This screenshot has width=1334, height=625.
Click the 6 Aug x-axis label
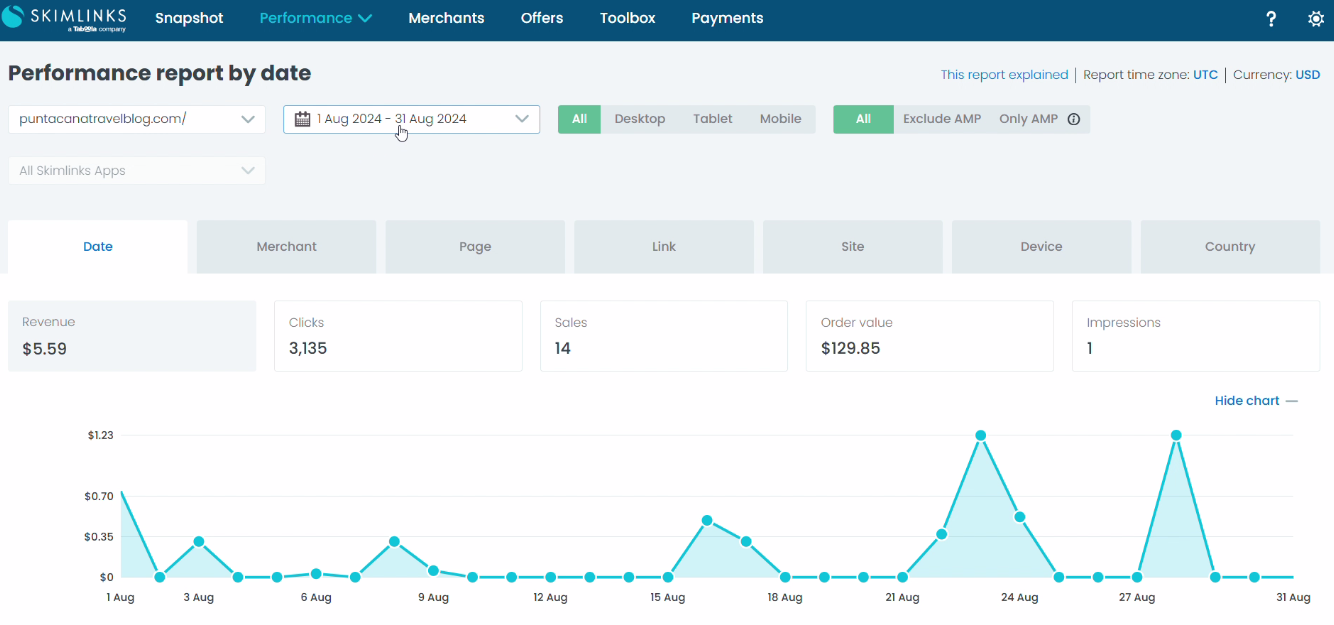316,598
